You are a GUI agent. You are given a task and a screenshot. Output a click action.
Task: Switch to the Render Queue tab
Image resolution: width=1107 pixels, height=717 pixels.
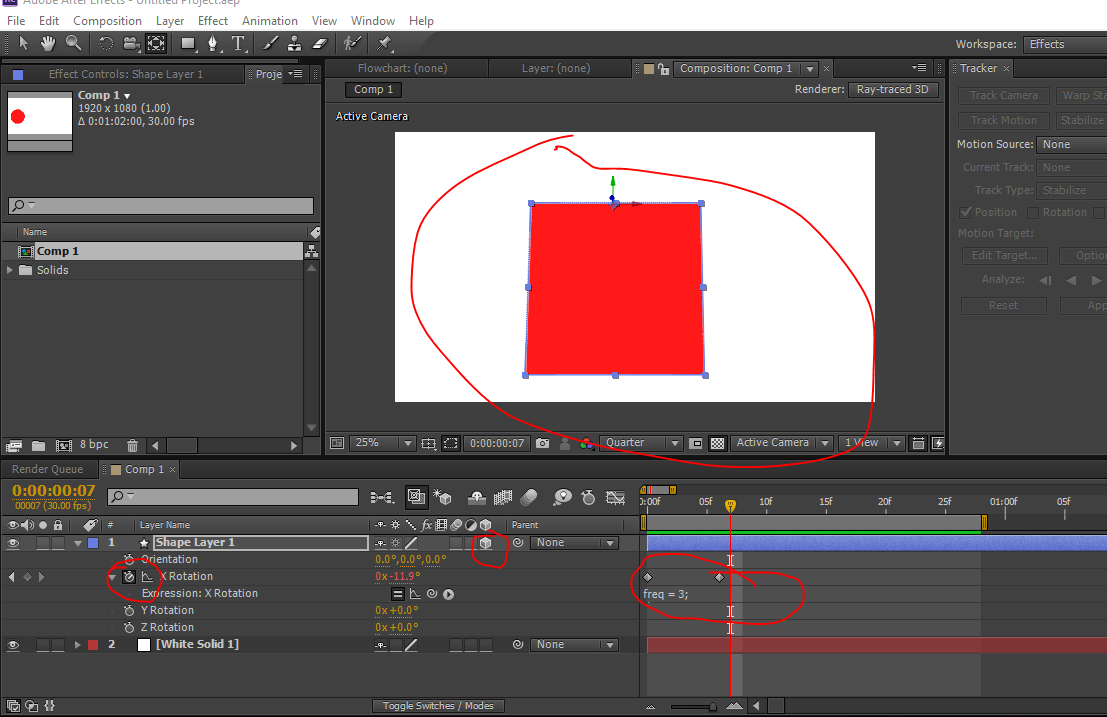pos(47,469)
